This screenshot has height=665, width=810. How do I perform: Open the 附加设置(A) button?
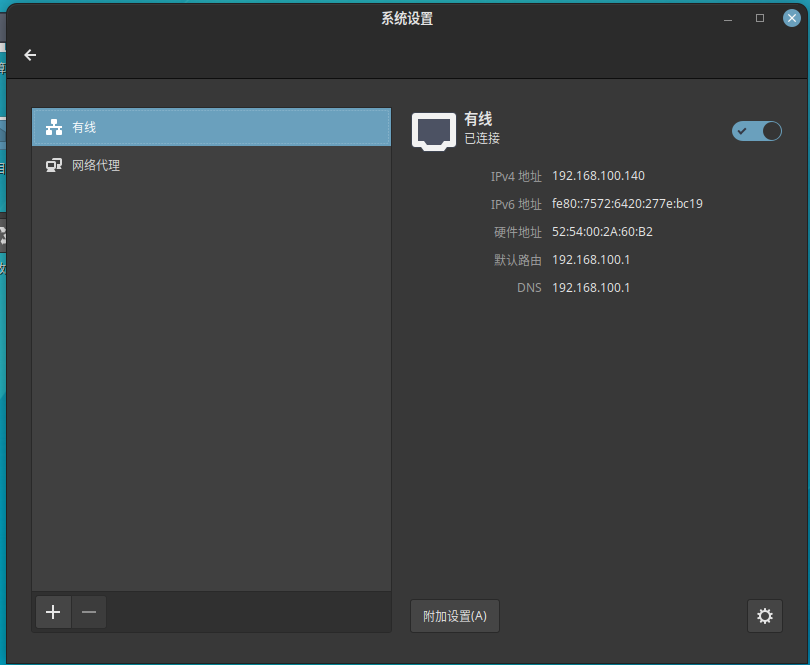[454, 616]
